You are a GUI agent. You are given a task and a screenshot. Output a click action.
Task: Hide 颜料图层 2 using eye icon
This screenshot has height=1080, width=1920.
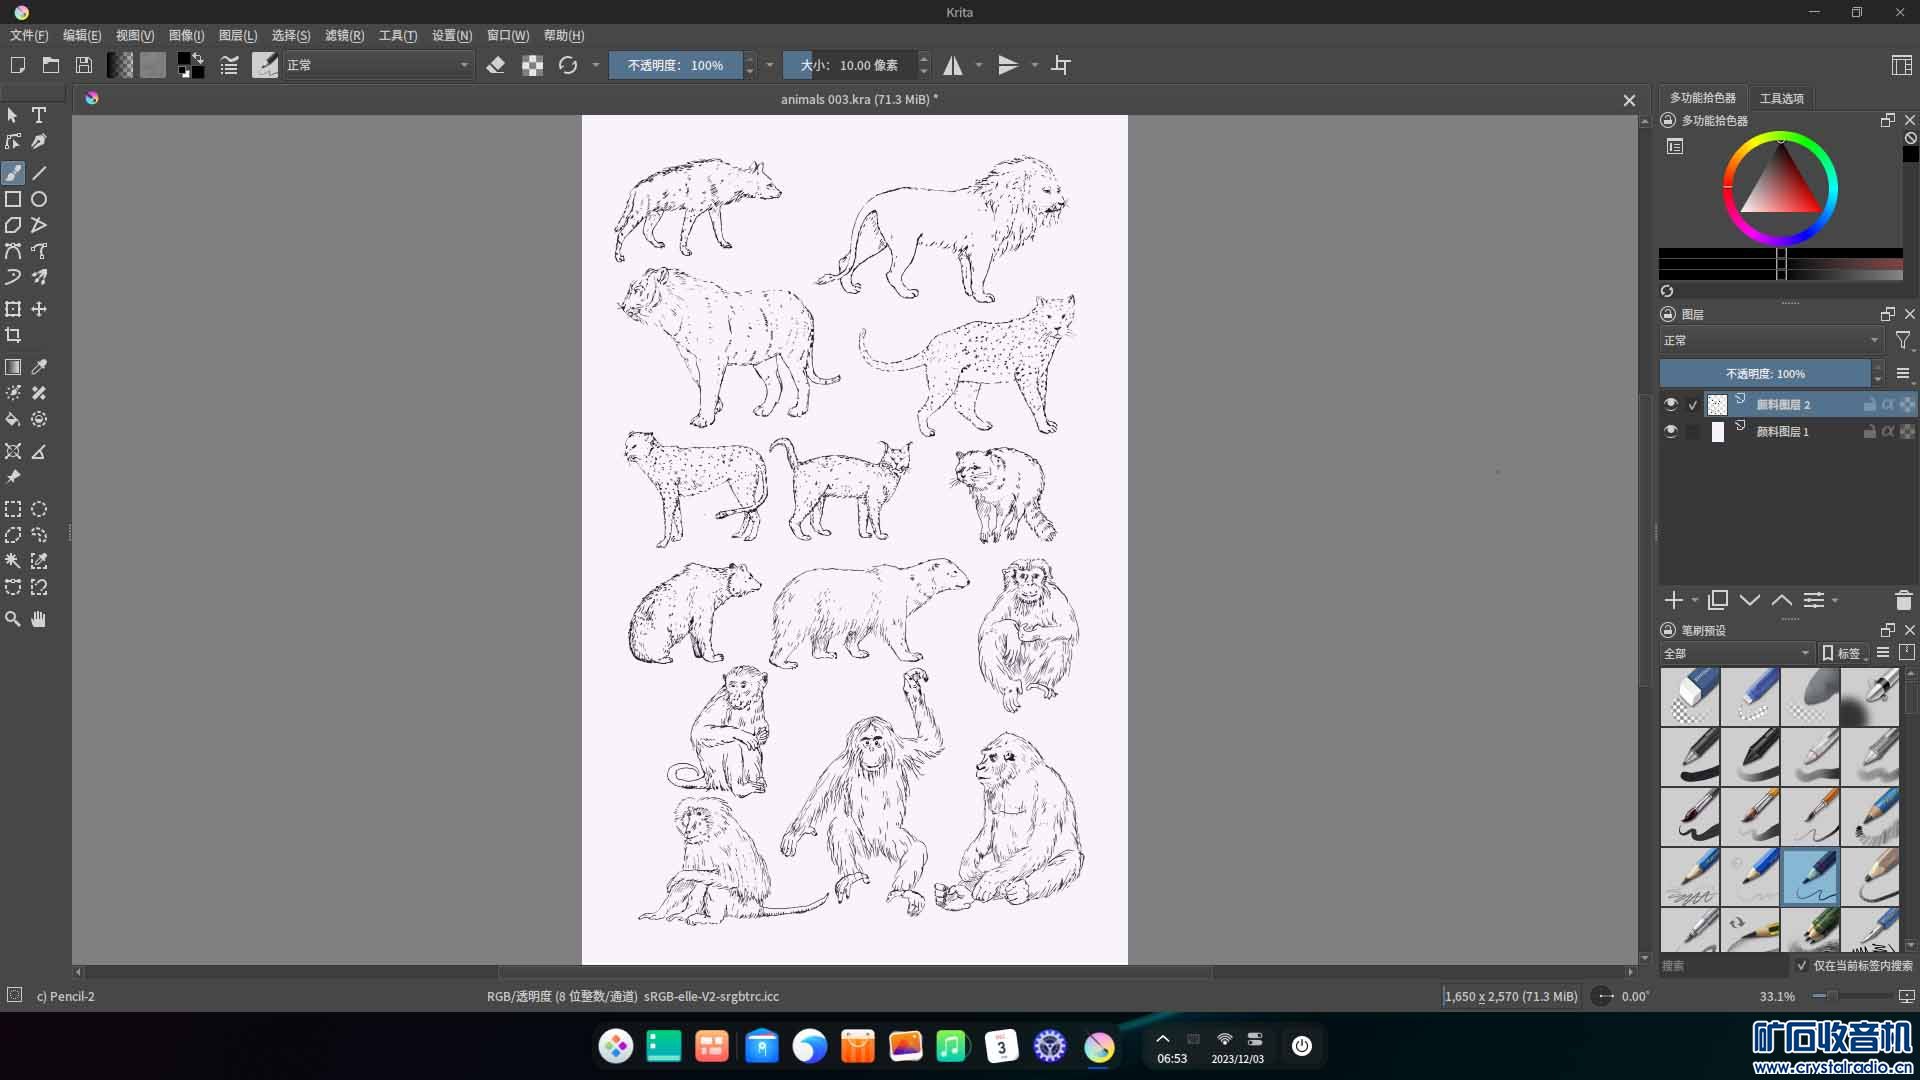[x=1670, y=405]
